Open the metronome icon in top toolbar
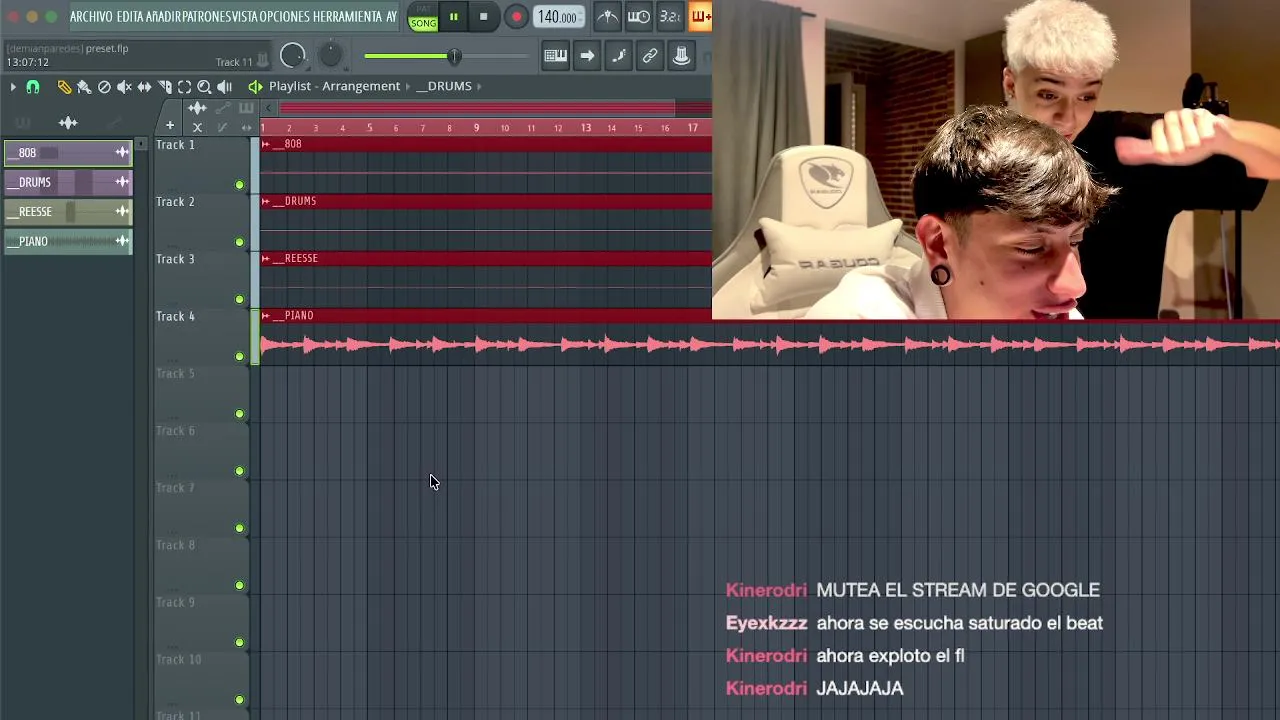The image size is (1280, 720). click(x=607, y=16)
